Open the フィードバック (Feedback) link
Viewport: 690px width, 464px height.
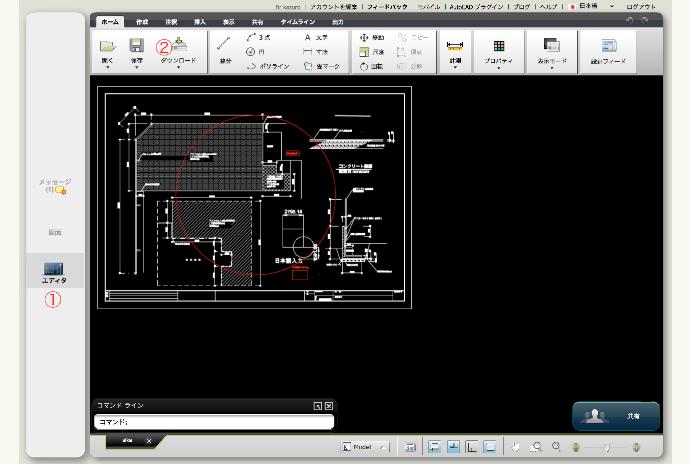(387, 7)
